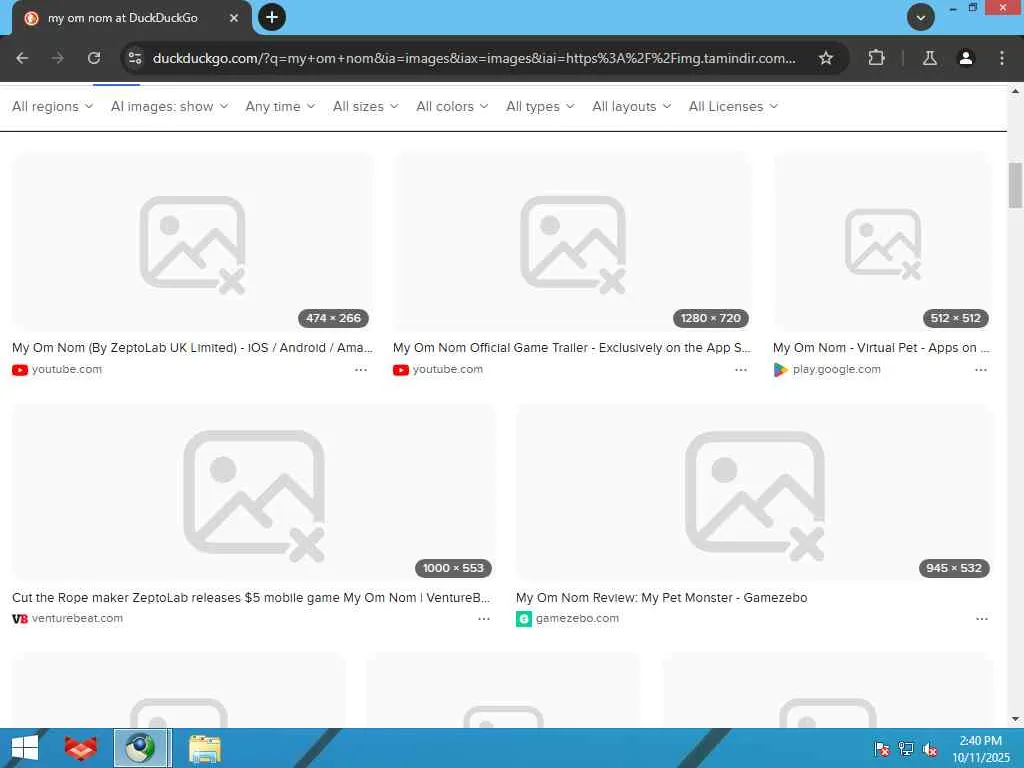1024x768 pixels.
Task: Open 'My Om Nom - Virtual Pet' title
Action: (x=882, y=347)
